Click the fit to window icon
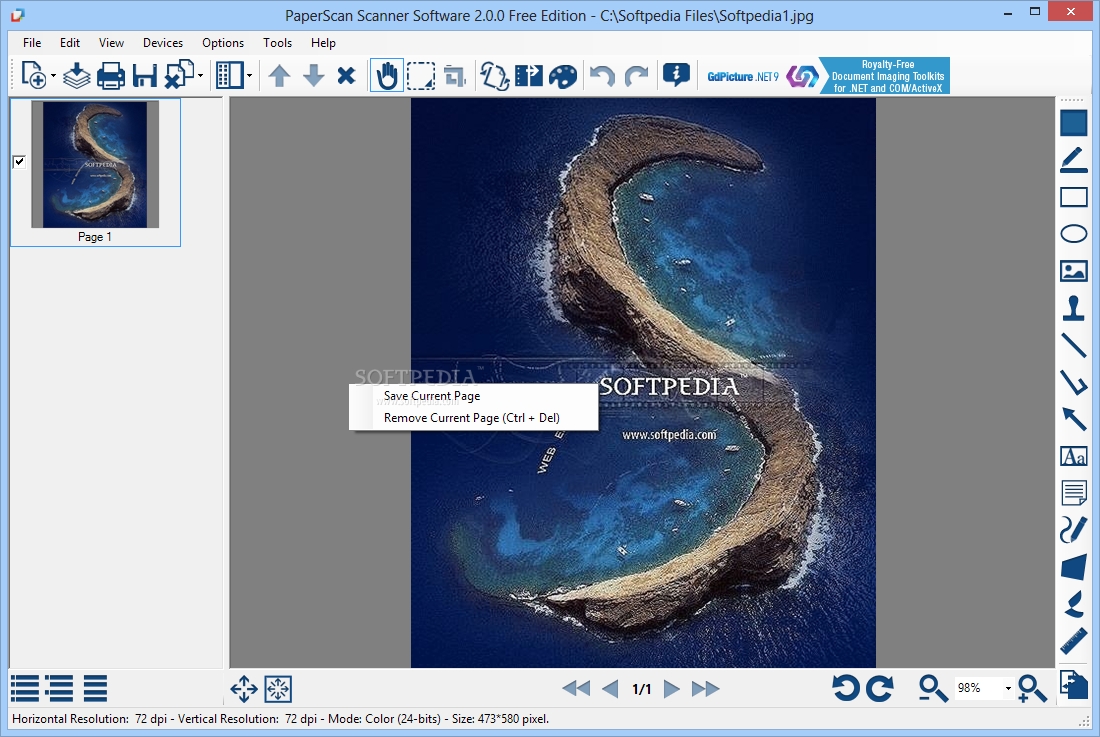The image size is (1100, 737). click(x=278, y=689)
